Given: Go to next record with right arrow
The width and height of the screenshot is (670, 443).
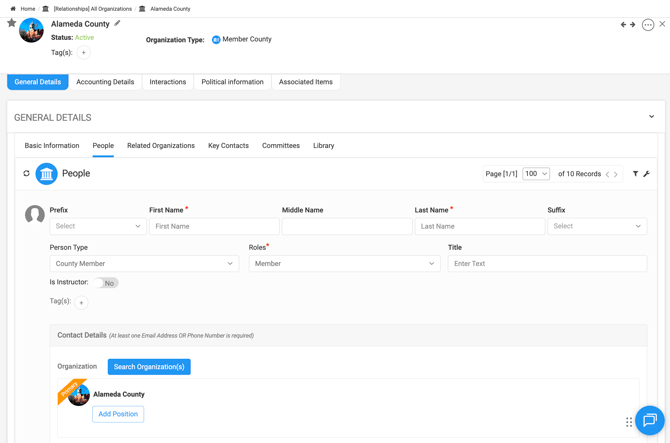Looking at the screenshot, I should coord(633,25).
